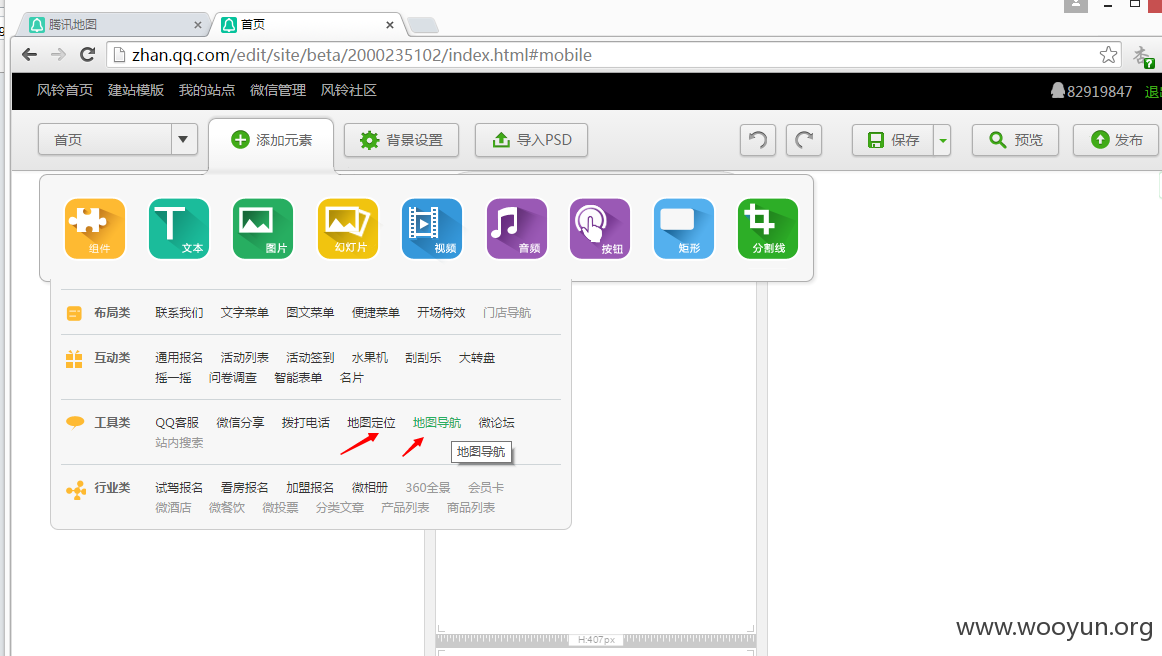Add the 文字菜单 component
1162x656 pixels.
click(245, 313)
